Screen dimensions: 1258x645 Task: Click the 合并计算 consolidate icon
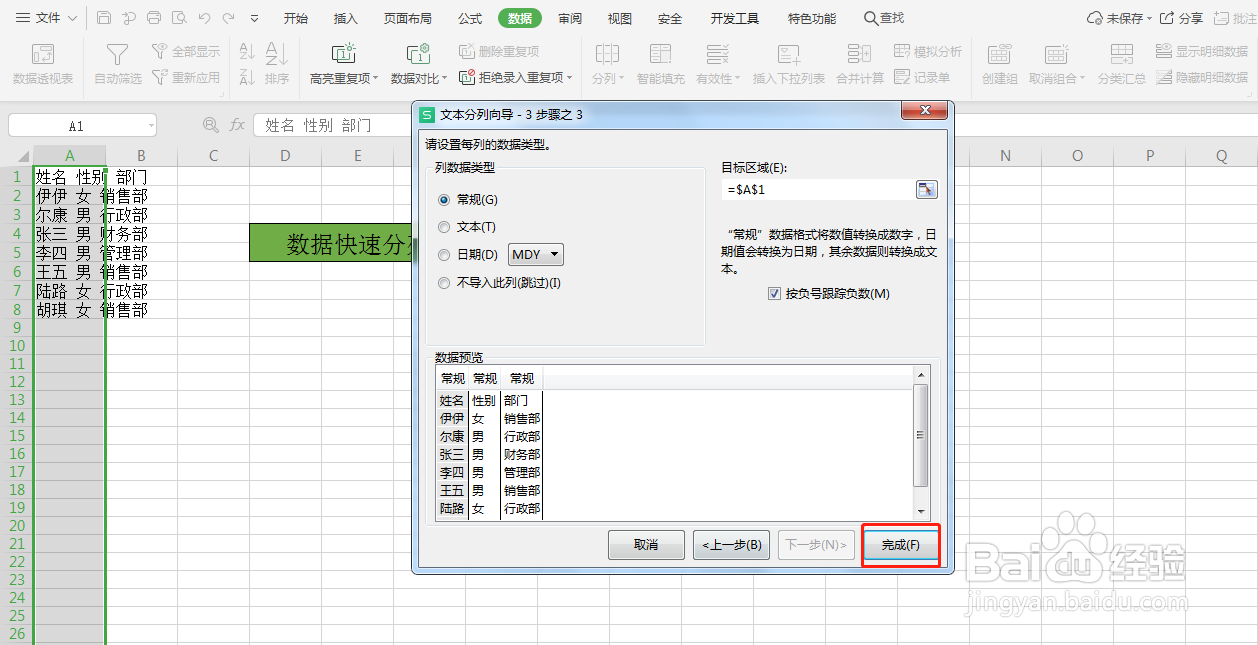coord(859,54)
